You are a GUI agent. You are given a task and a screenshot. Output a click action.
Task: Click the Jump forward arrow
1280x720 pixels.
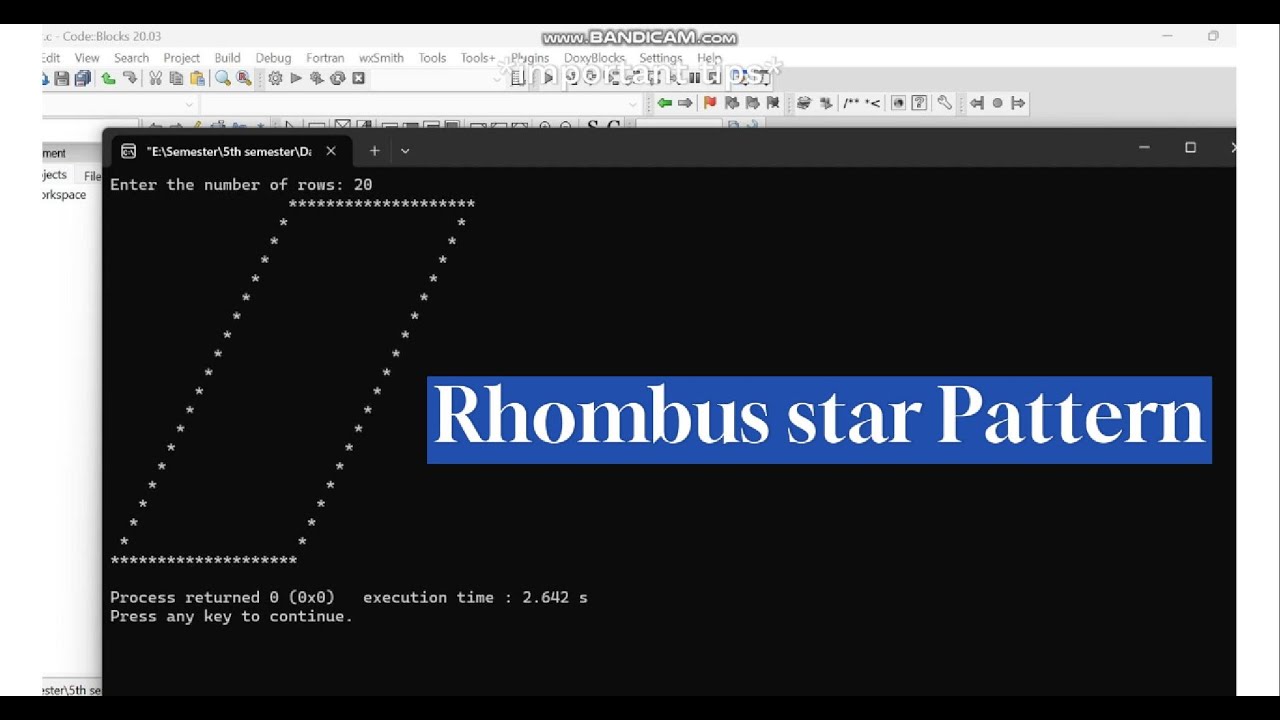685,103
